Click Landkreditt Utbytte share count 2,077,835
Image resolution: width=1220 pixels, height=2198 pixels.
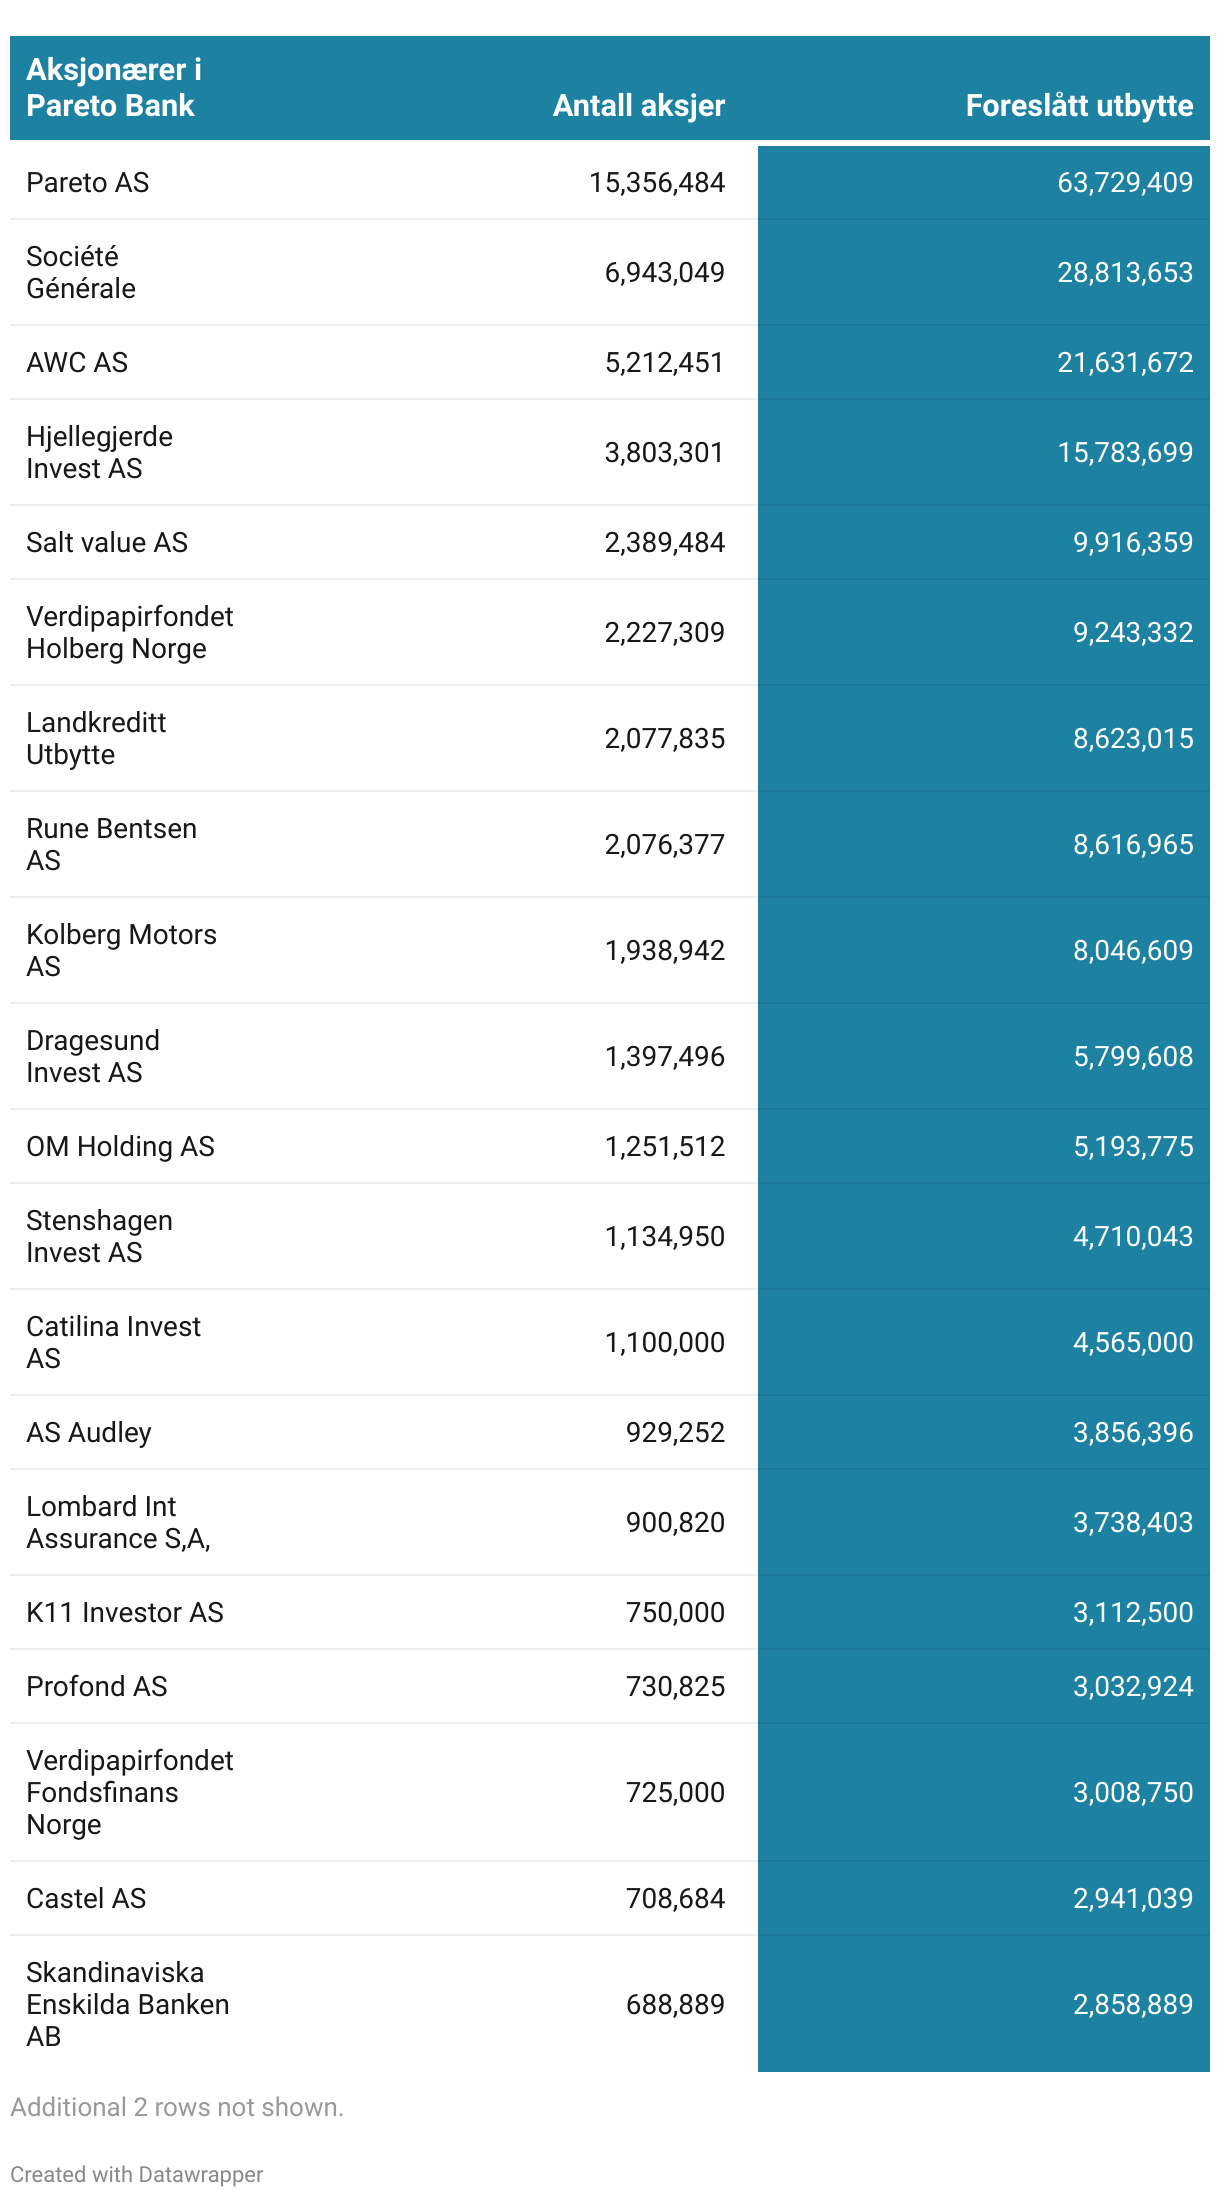664,738
